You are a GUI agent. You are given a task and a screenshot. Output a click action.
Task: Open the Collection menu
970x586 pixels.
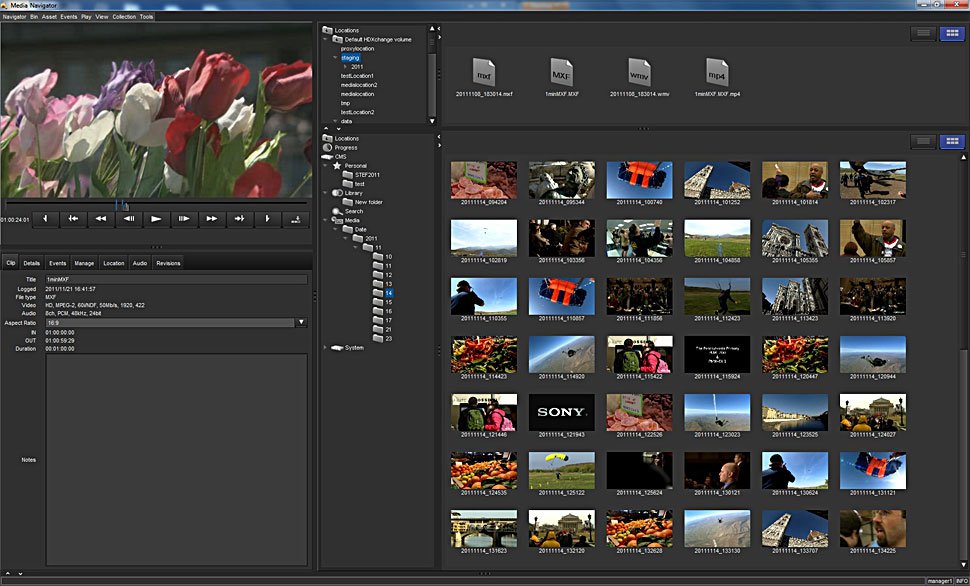(x=124, y=17)
